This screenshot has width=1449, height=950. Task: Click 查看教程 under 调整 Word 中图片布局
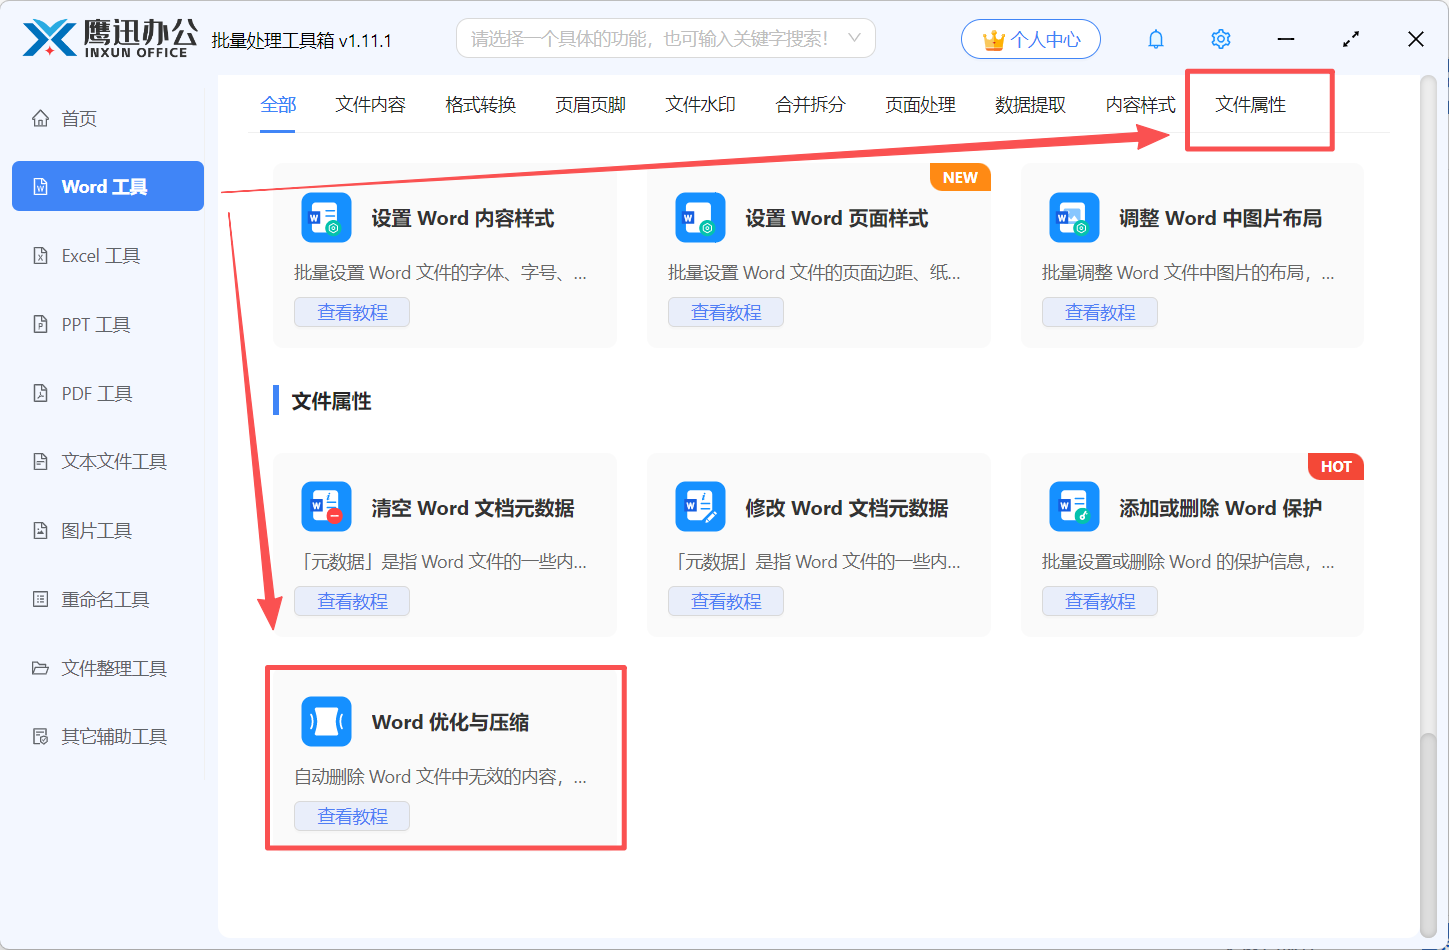coord(1100,312)
